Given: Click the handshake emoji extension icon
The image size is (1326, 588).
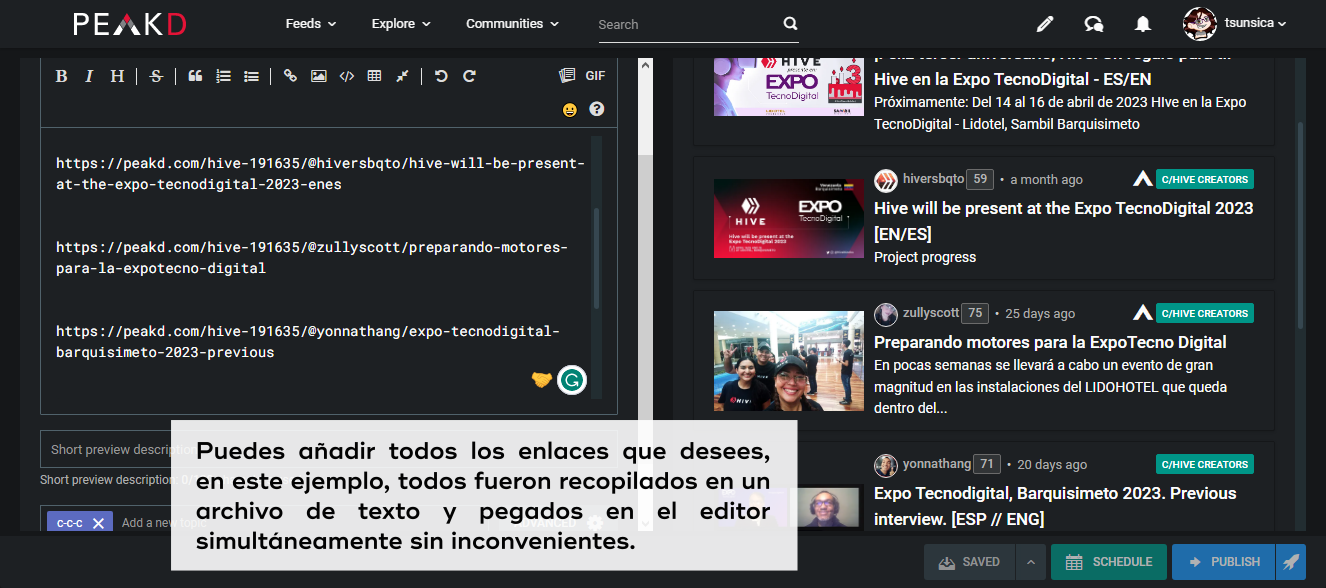Looking at the screenshot, I should point(542,380).
